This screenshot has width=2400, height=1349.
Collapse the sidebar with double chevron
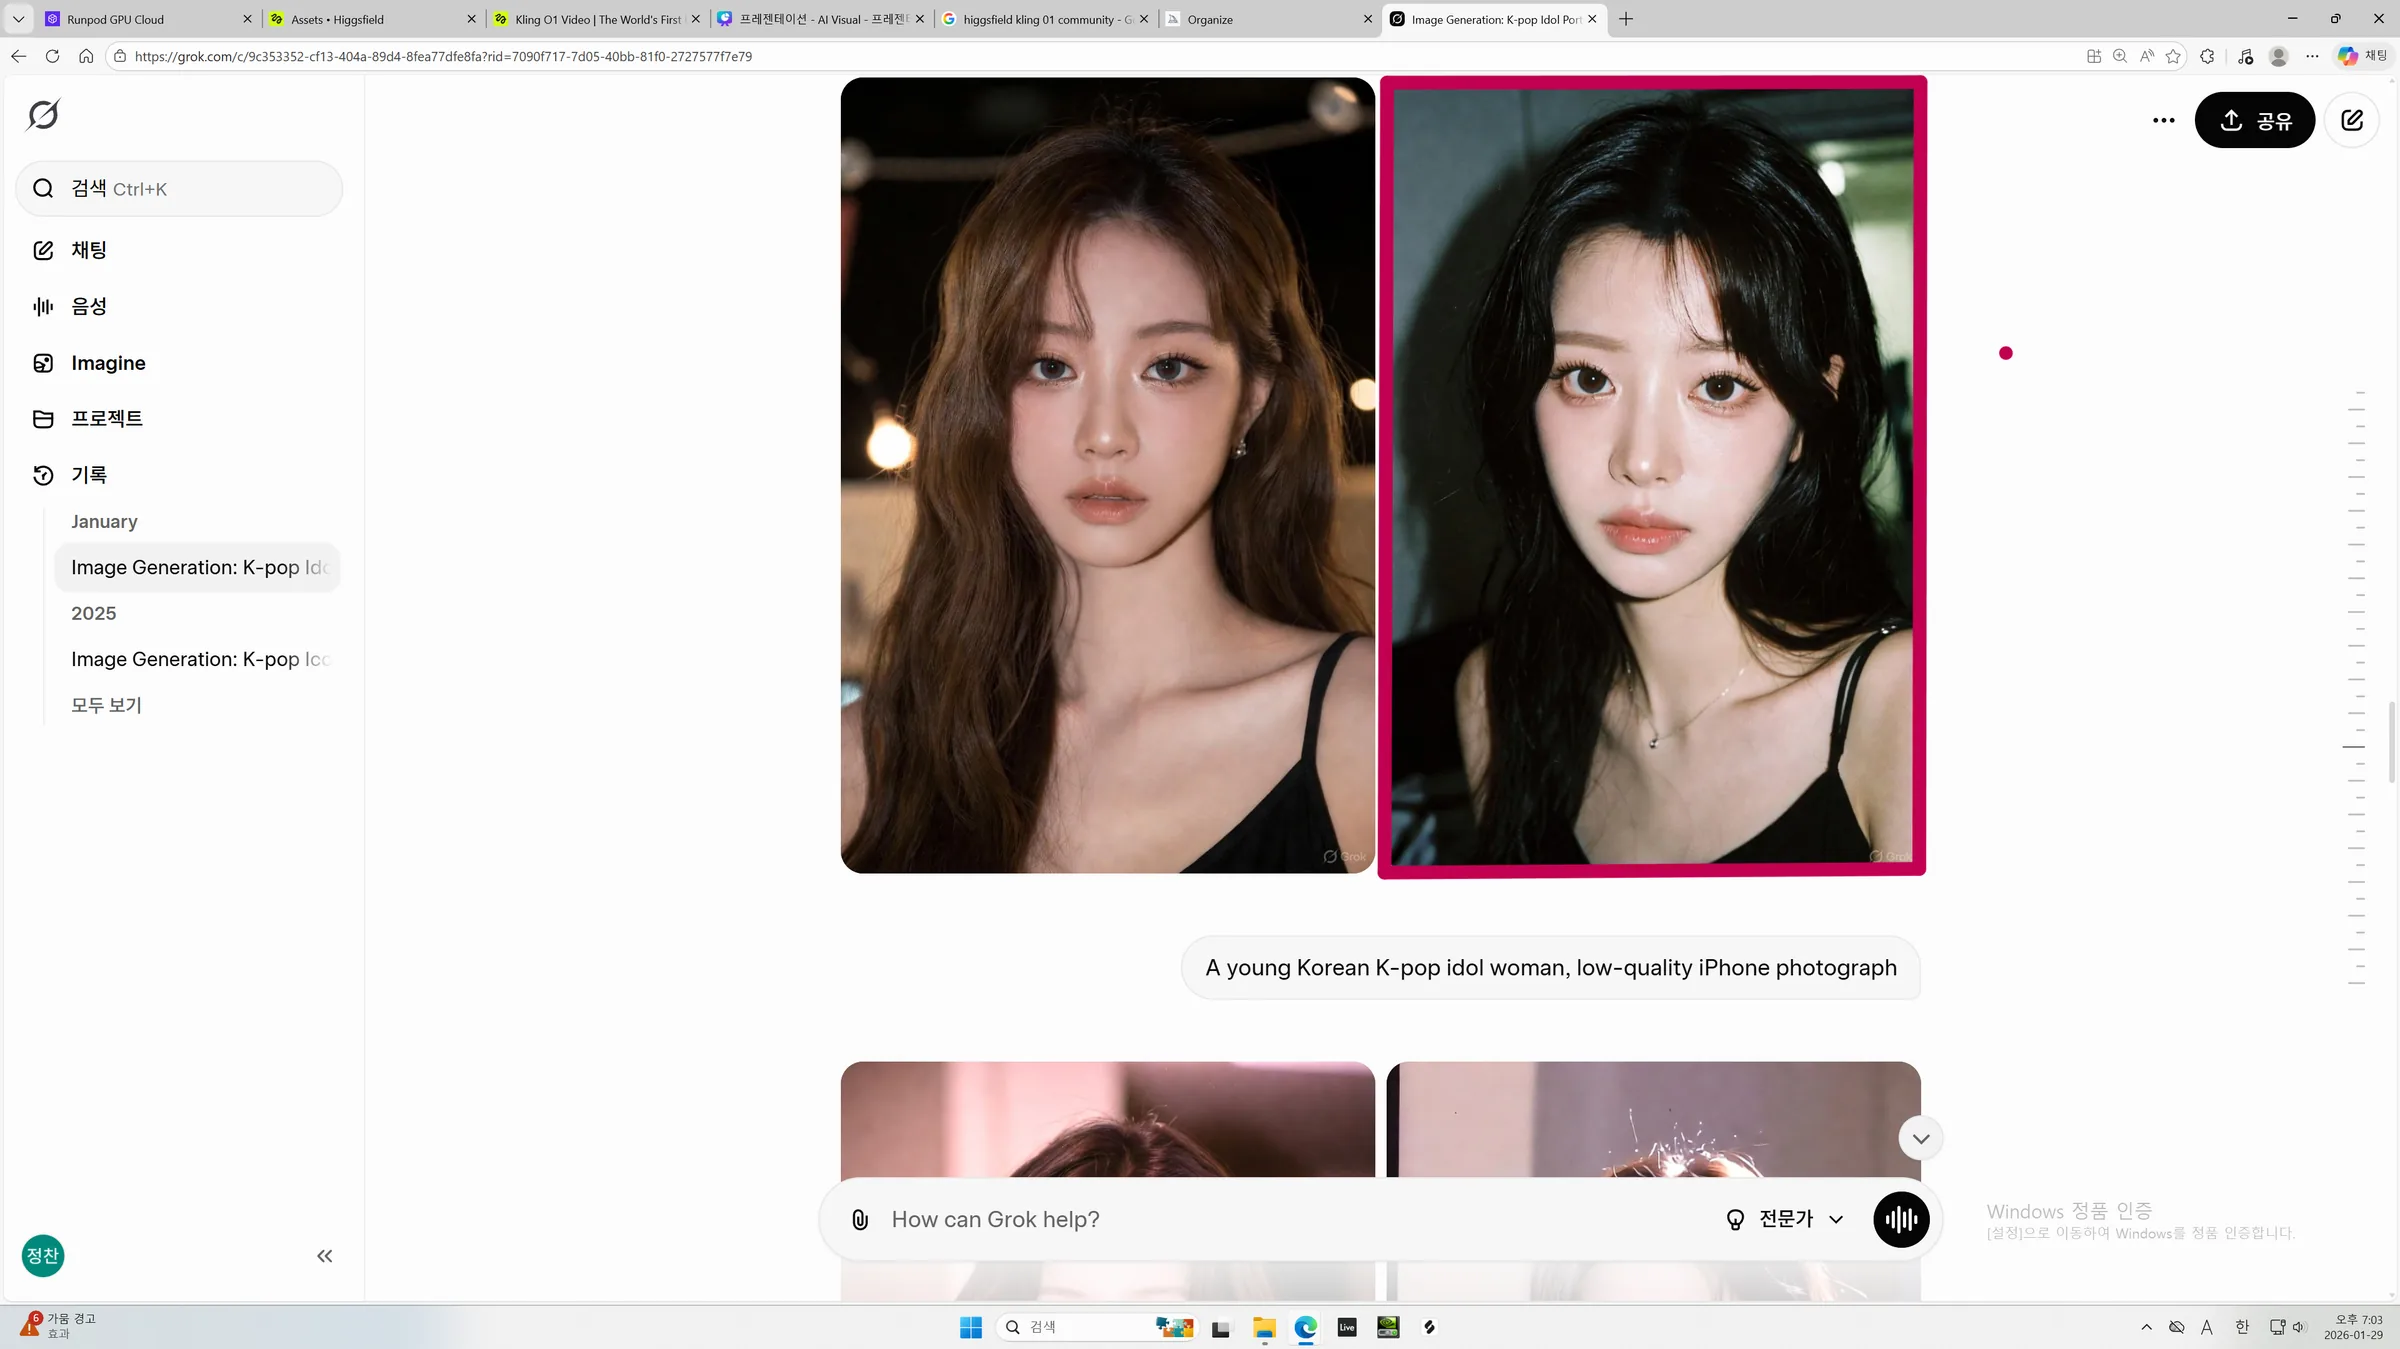click(x=324, y=1256)
